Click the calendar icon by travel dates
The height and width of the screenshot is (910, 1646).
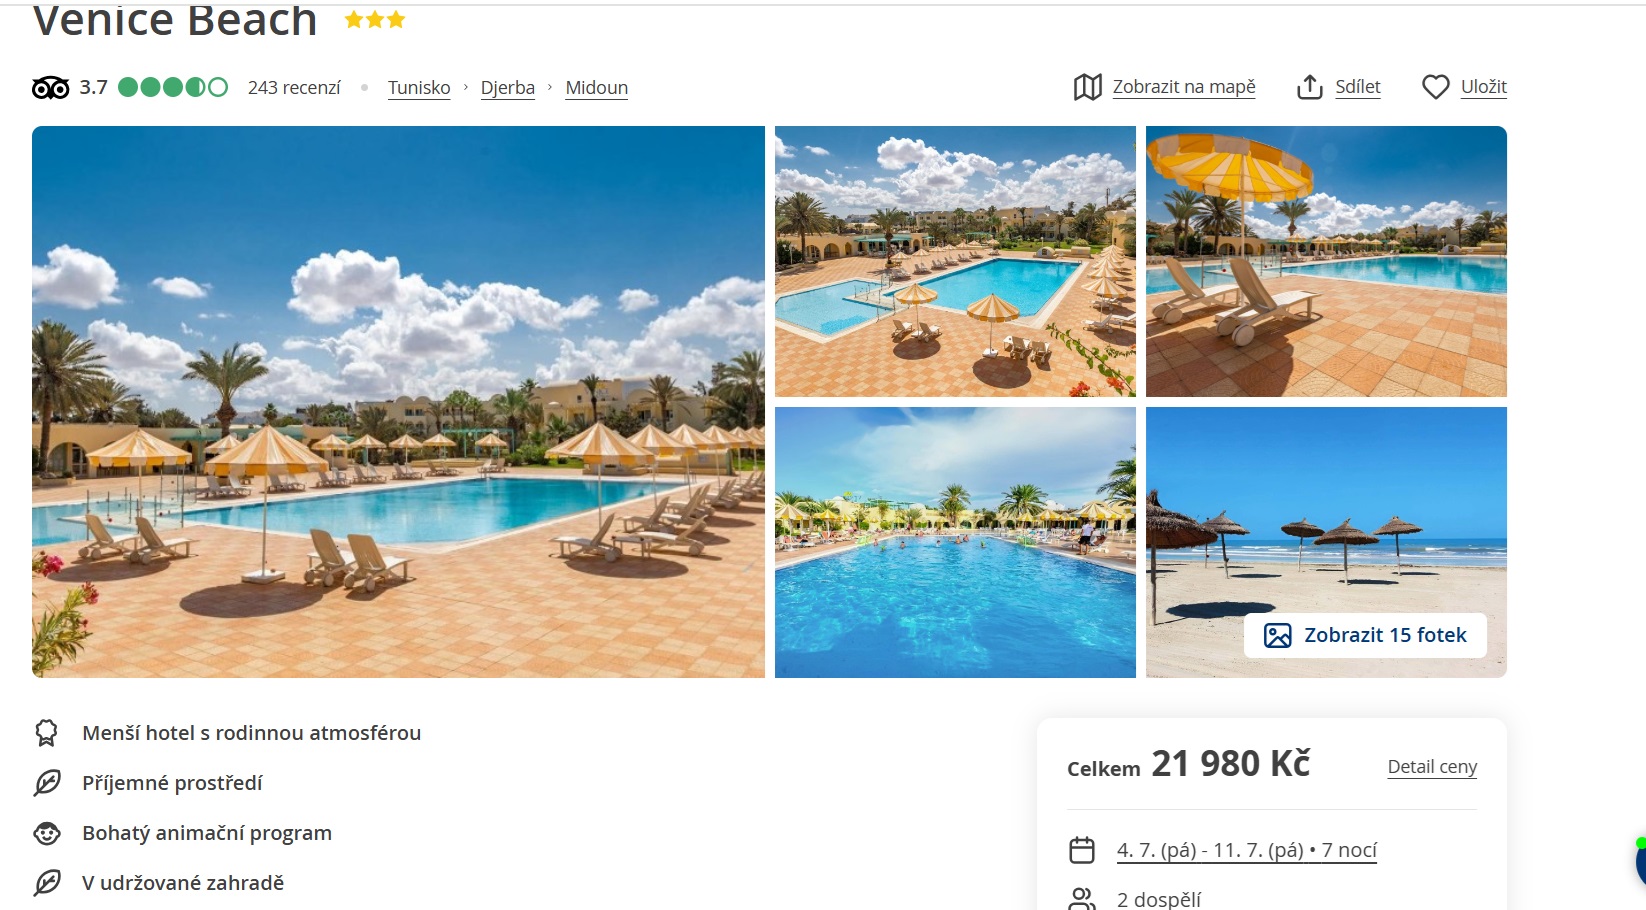pos(1082,850)
